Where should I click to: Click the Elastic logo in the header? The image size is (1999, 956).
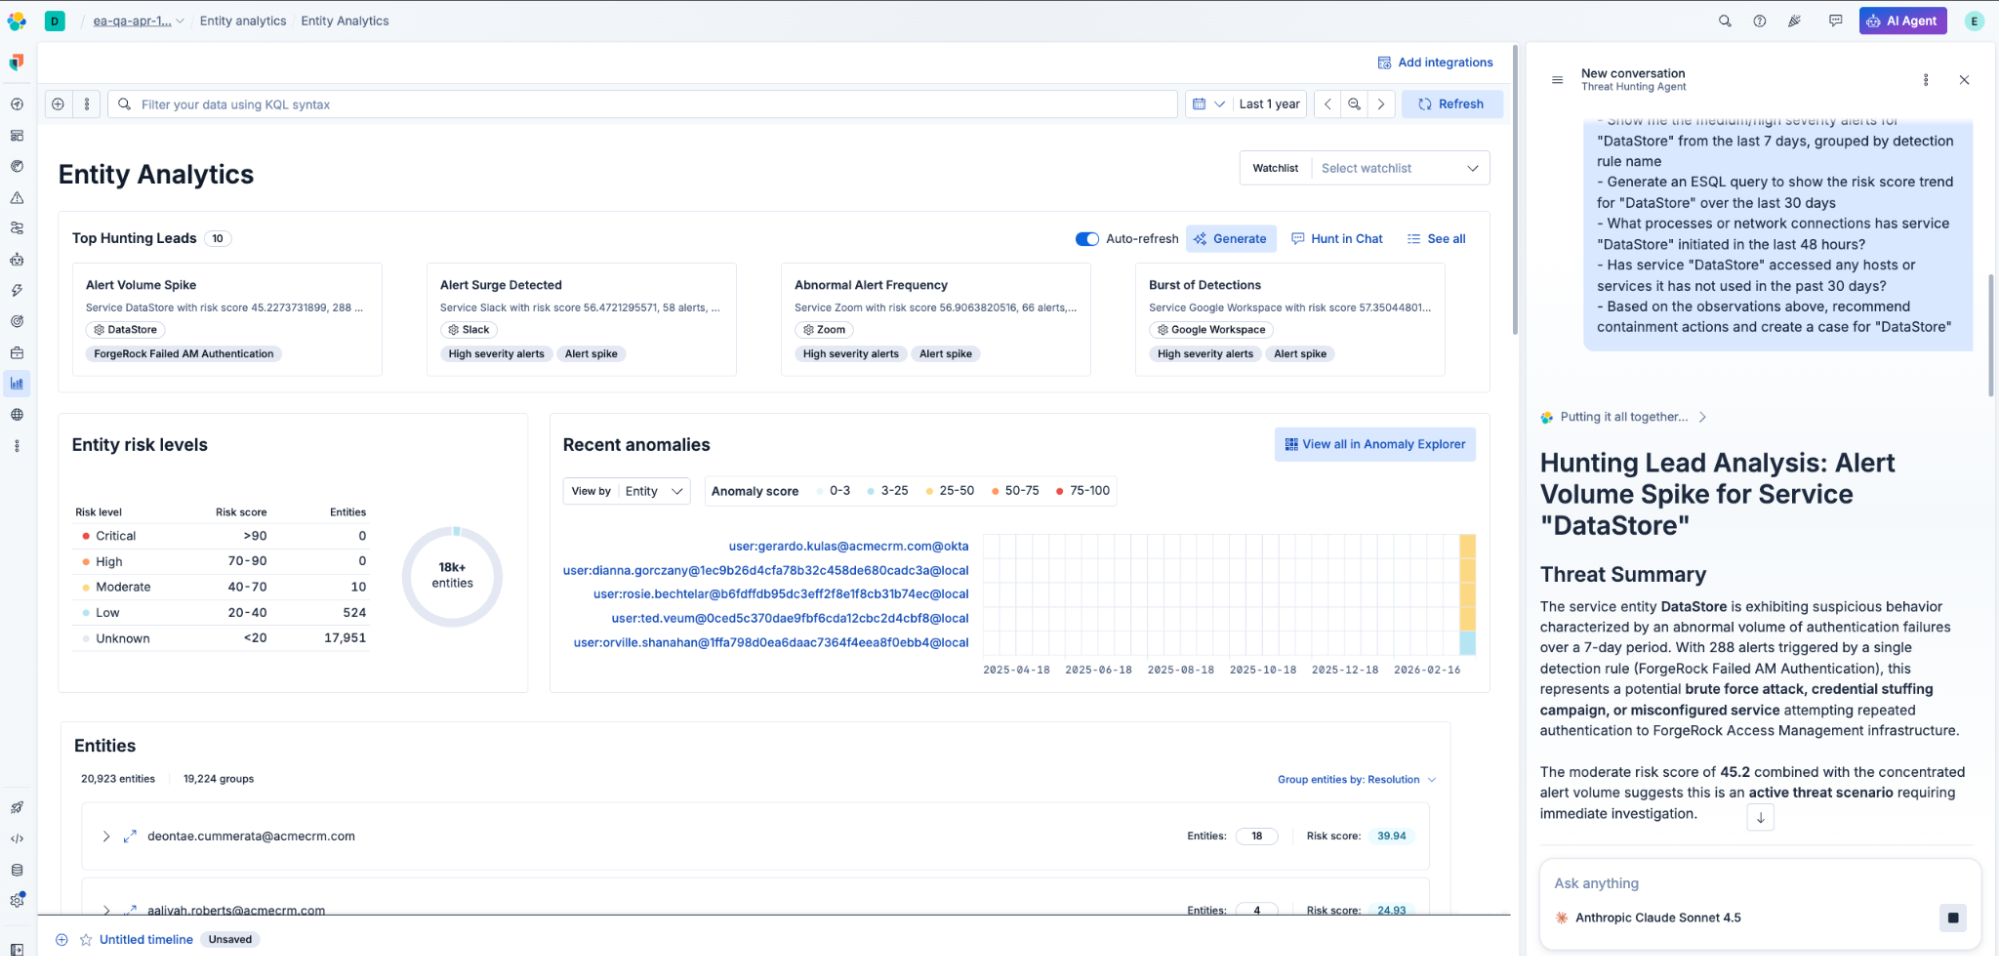click(x=17, y=21)
